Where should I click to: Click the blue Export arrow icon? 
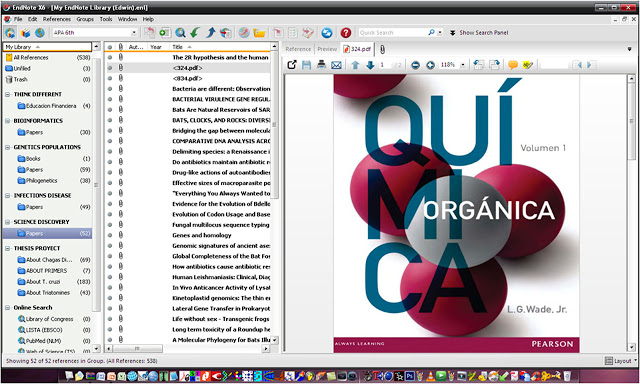pos(210,33)
